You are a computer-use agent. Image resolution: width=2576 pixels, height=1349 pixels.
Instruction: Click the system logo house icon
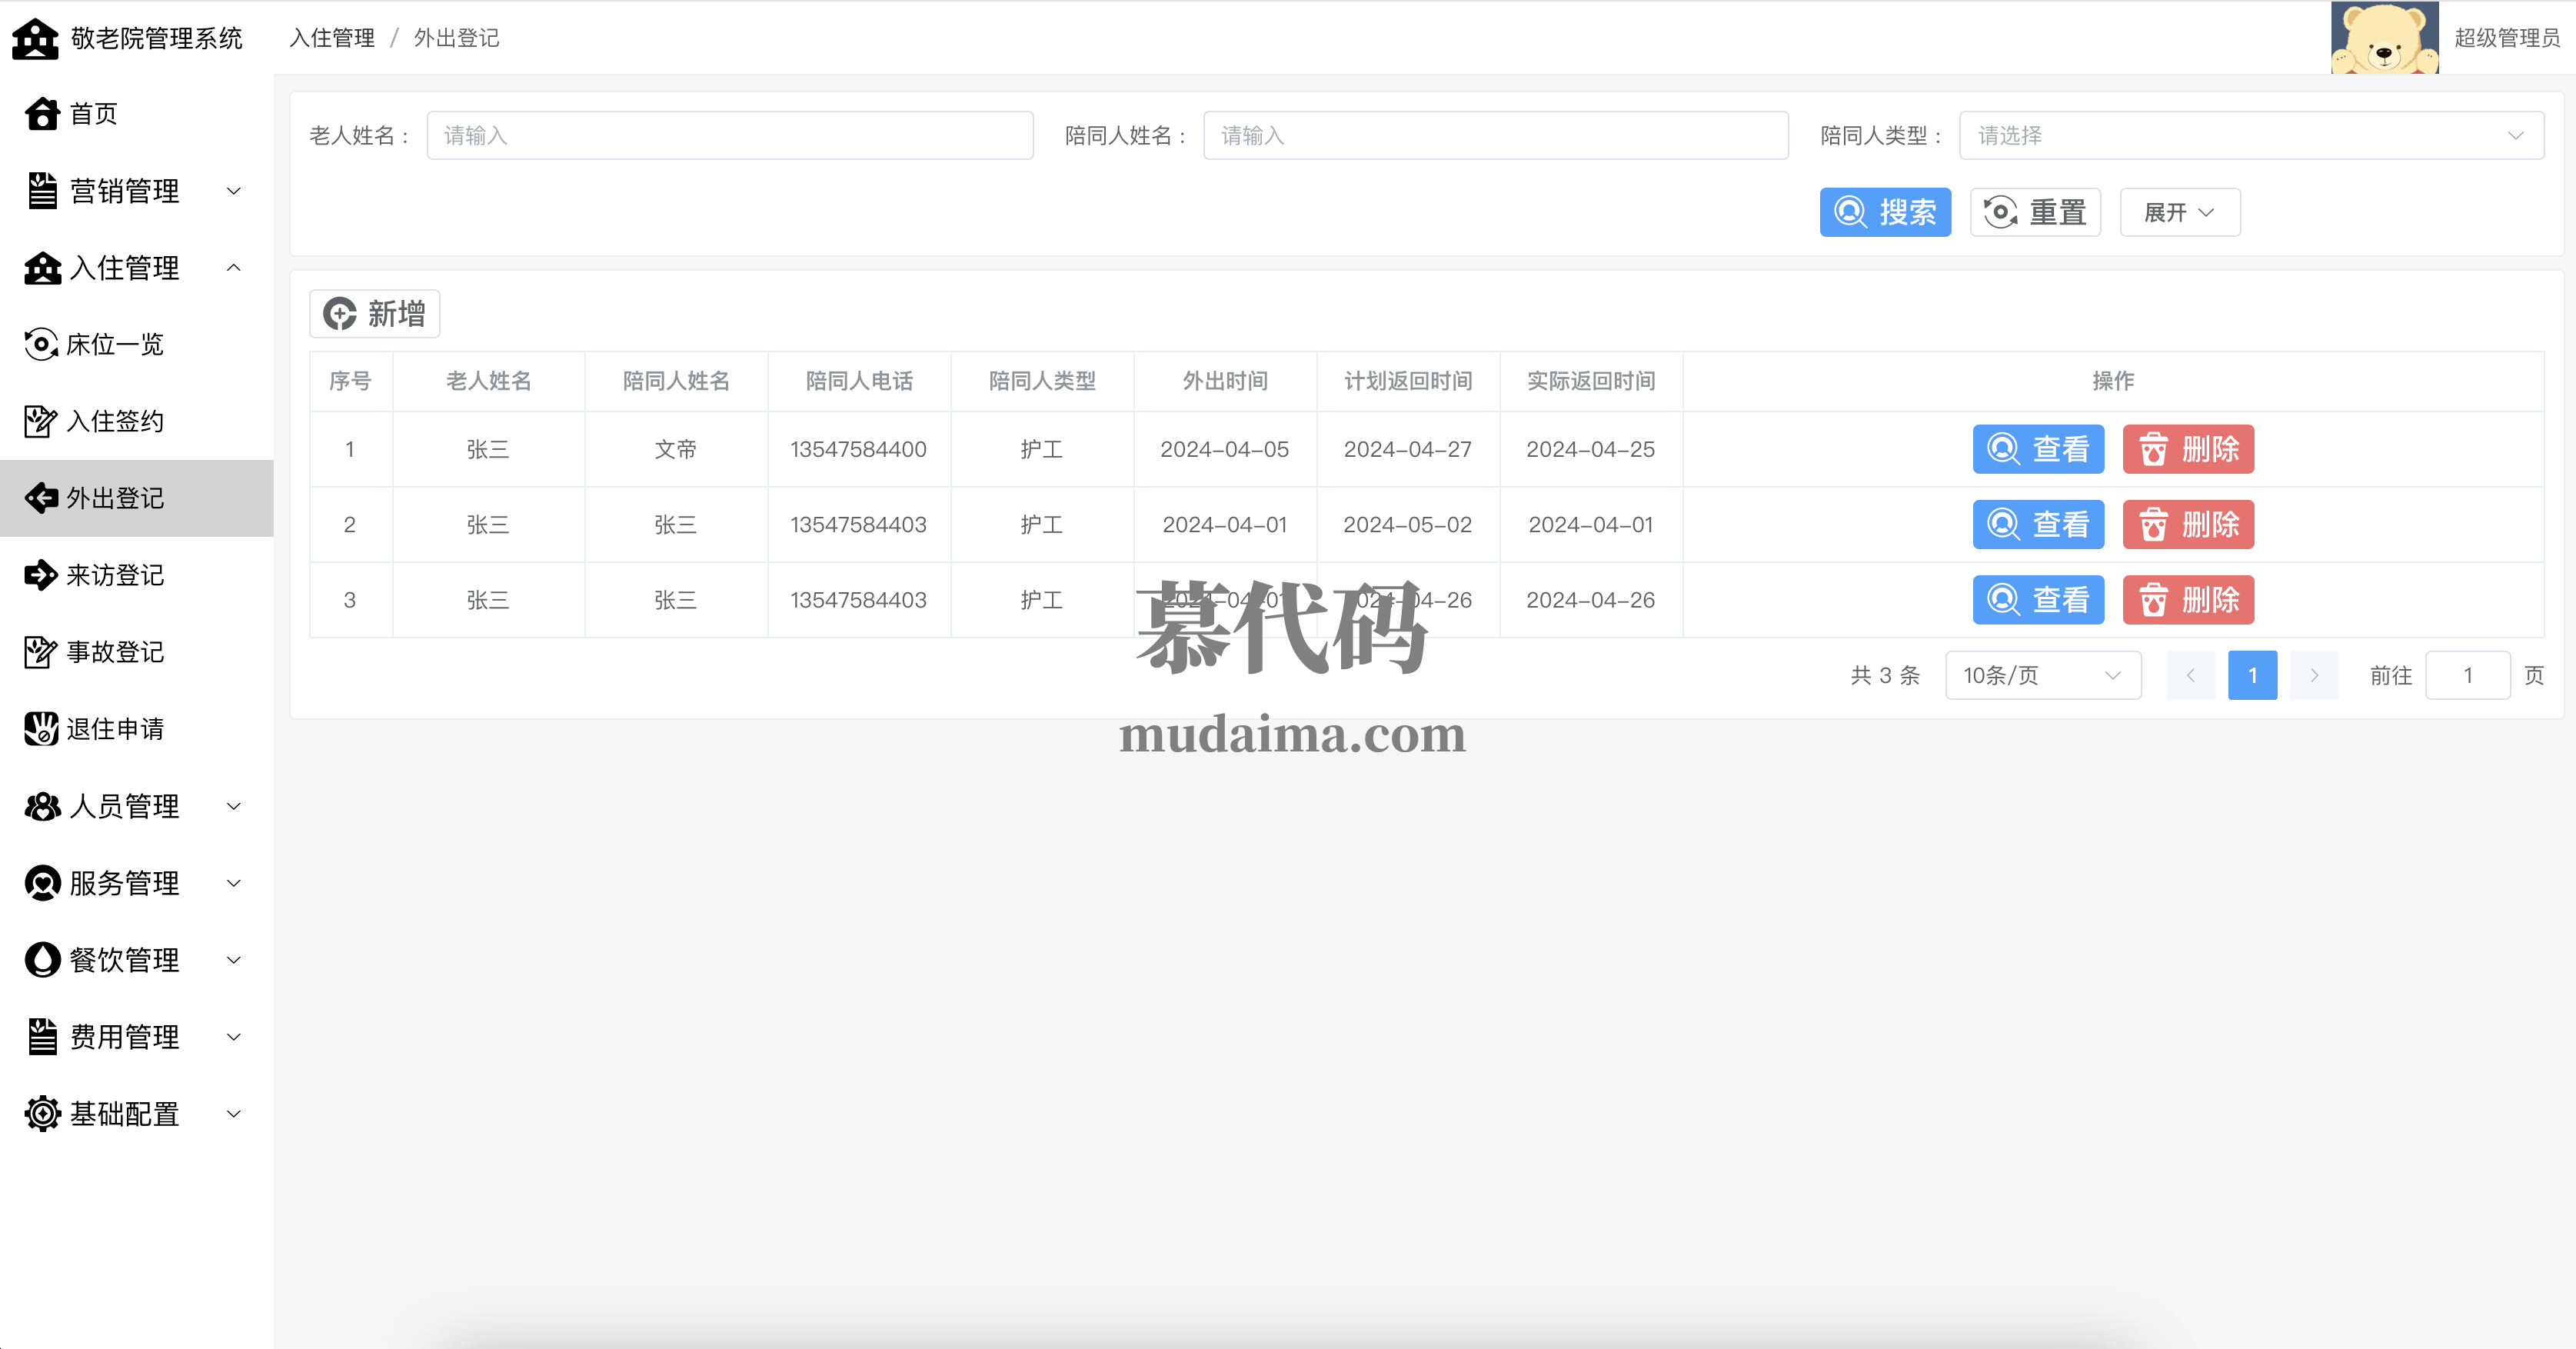pos(36,39)
